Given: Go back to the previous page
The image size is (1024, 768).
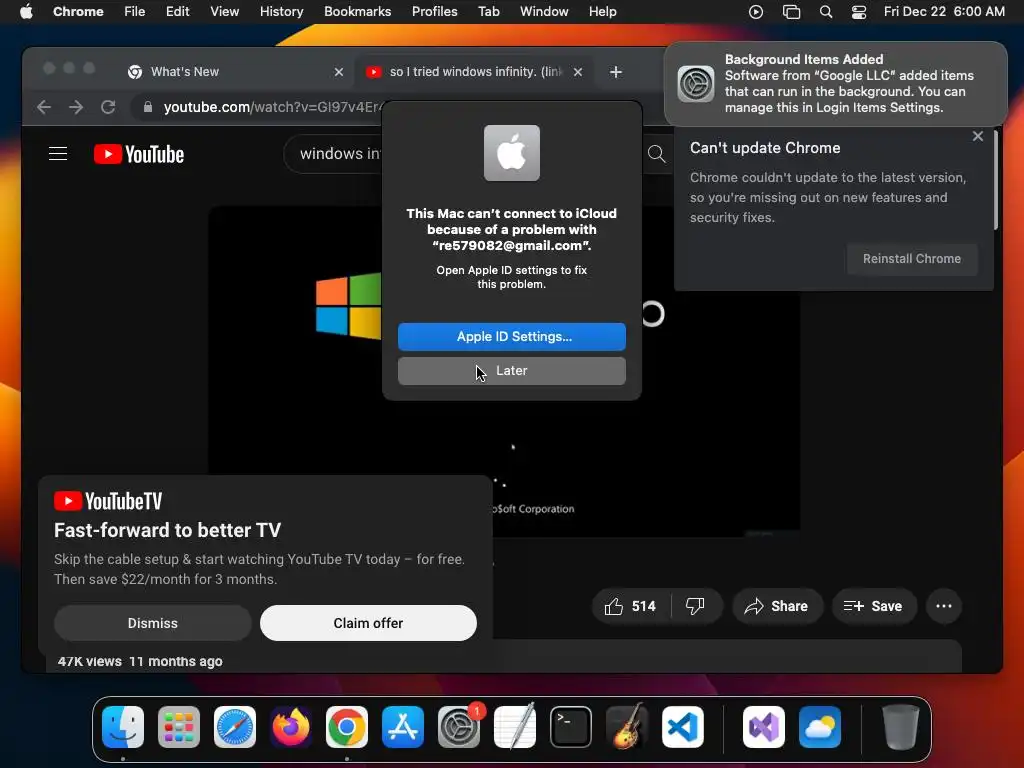Looking at the screenshot, I should tap(44, 107).
